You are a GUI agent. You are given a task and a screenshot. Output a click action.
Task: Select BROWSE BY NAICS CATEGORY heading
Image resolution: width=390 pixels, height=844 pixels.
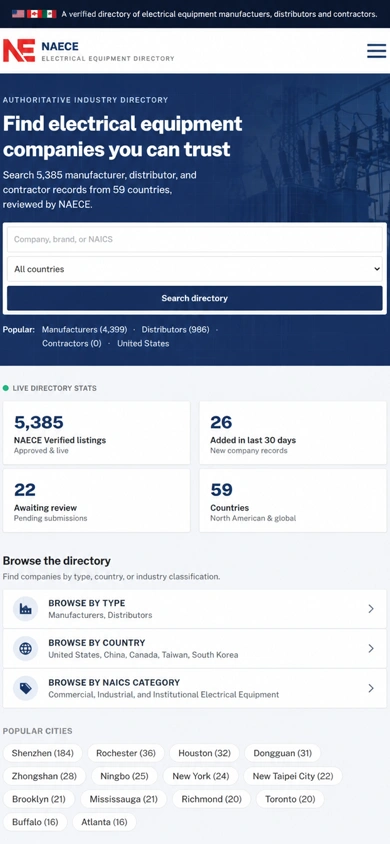(x=114, y=683)
